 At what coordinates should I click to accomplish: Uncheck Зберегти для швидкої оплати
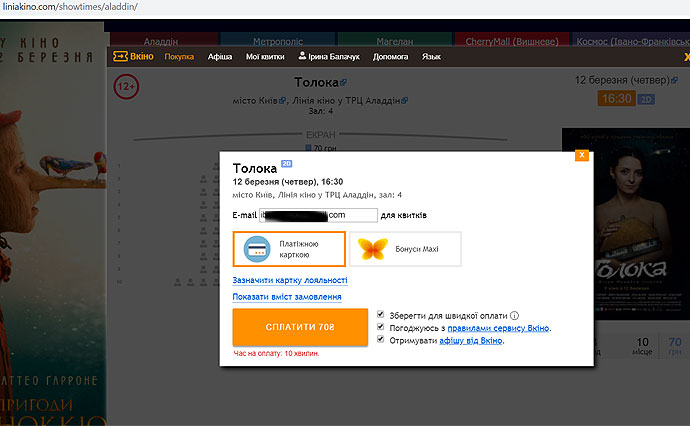381,315
